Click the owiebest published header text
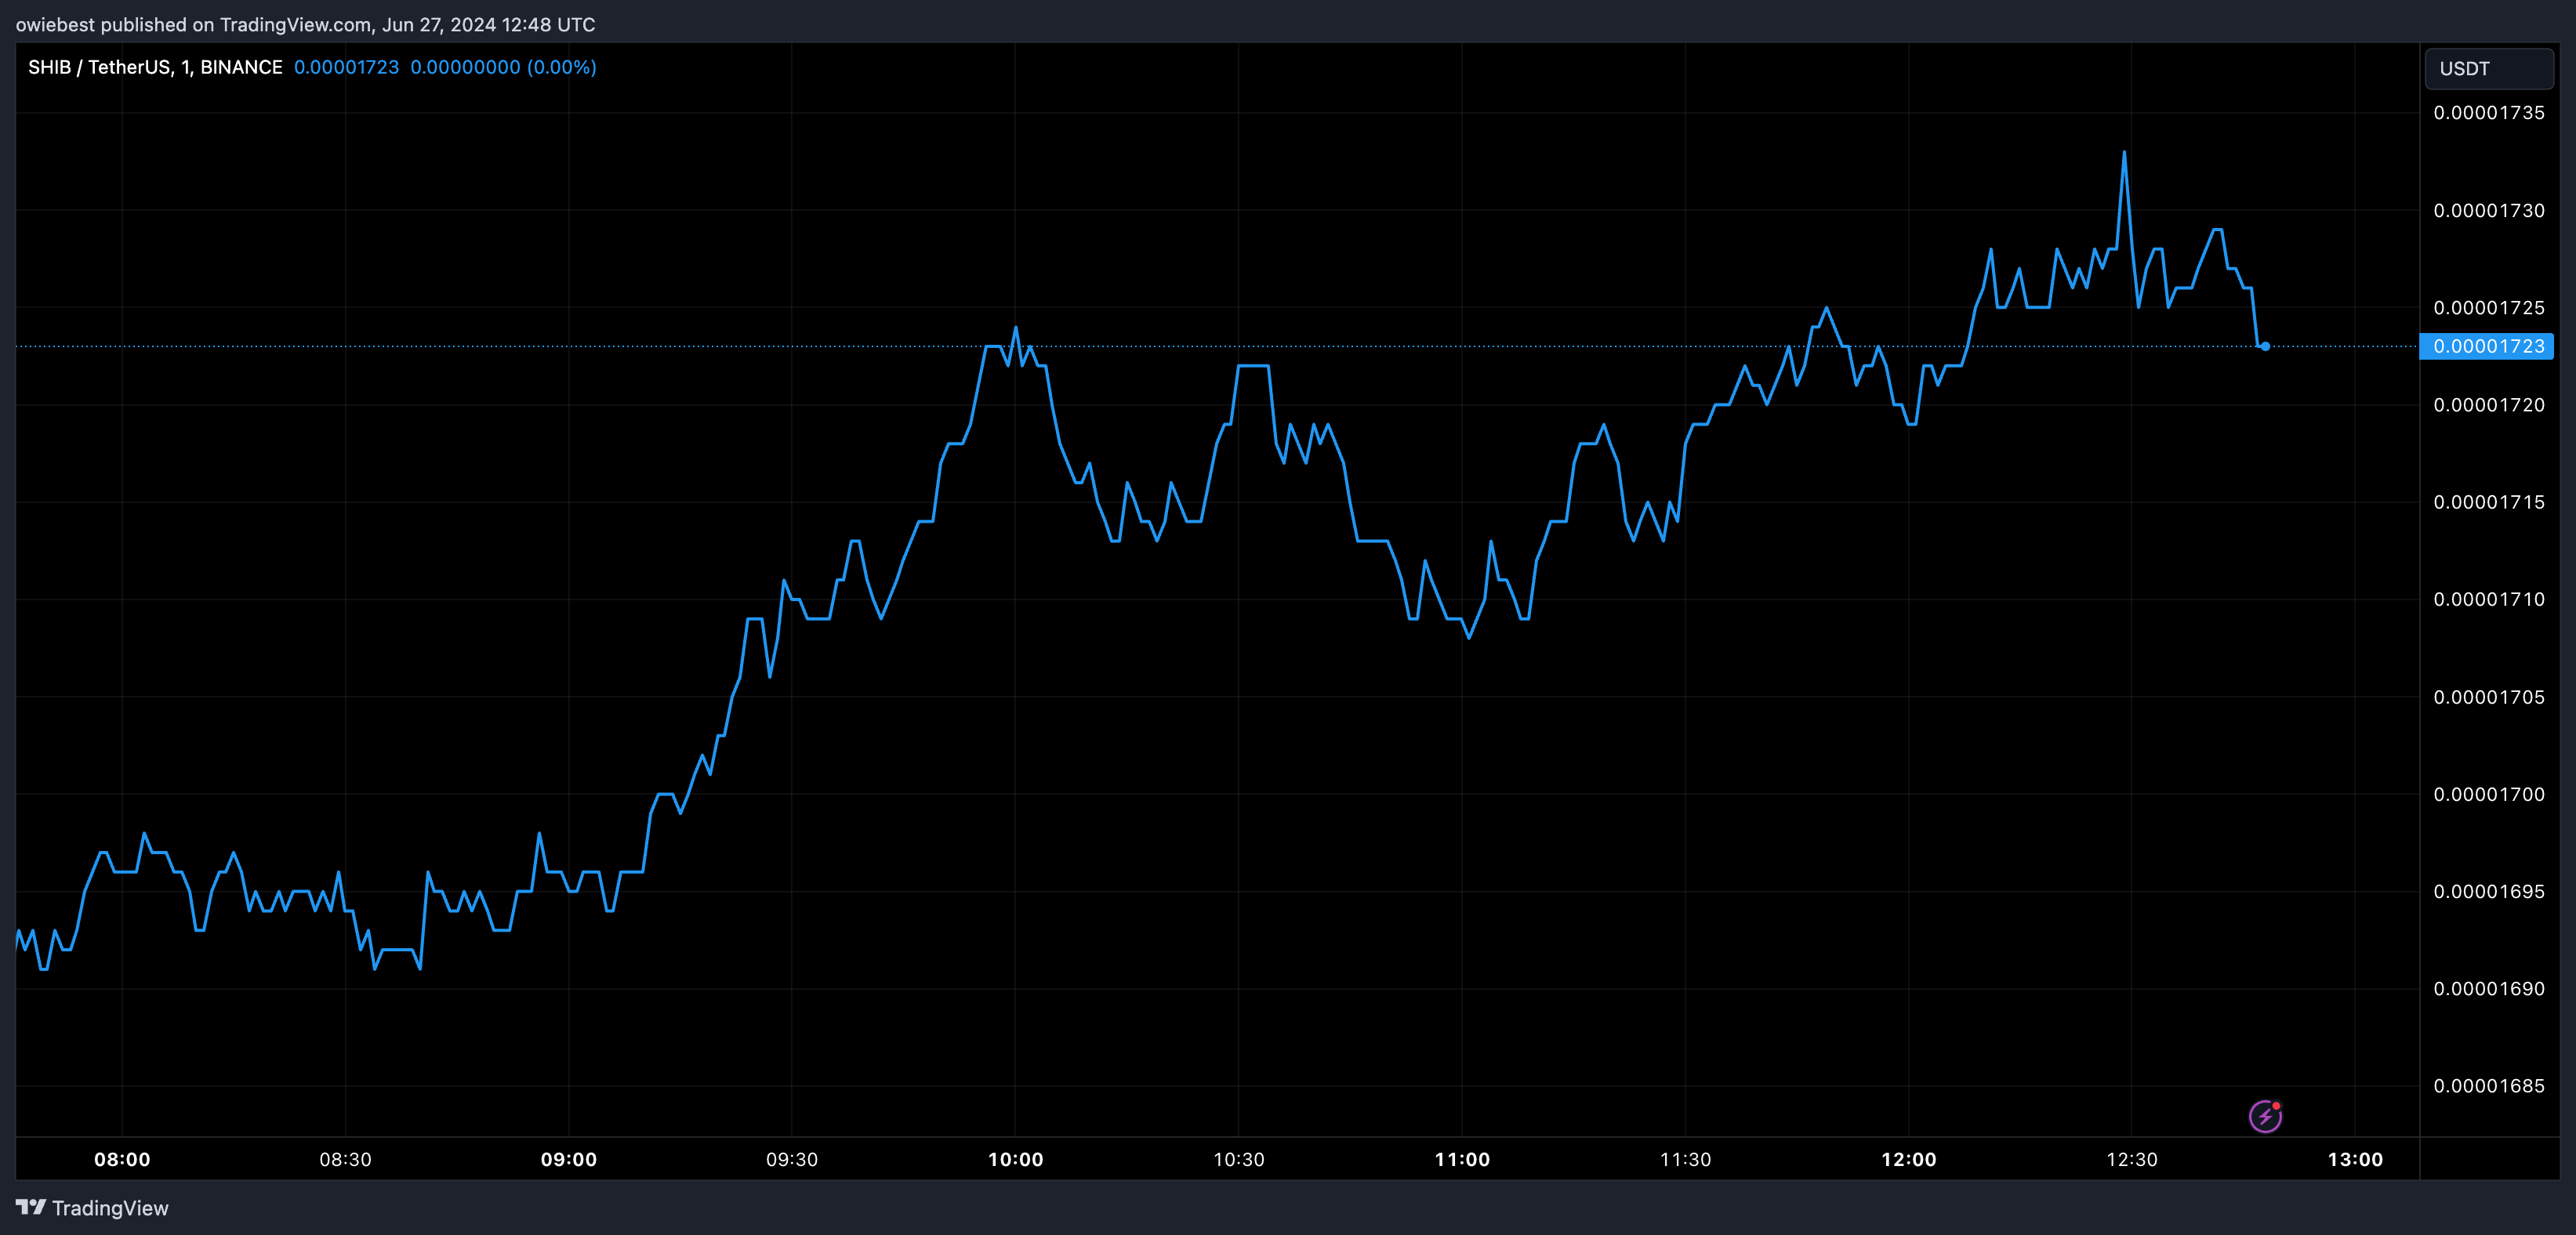This screenshot has width=2576, height=1235. 305,24
